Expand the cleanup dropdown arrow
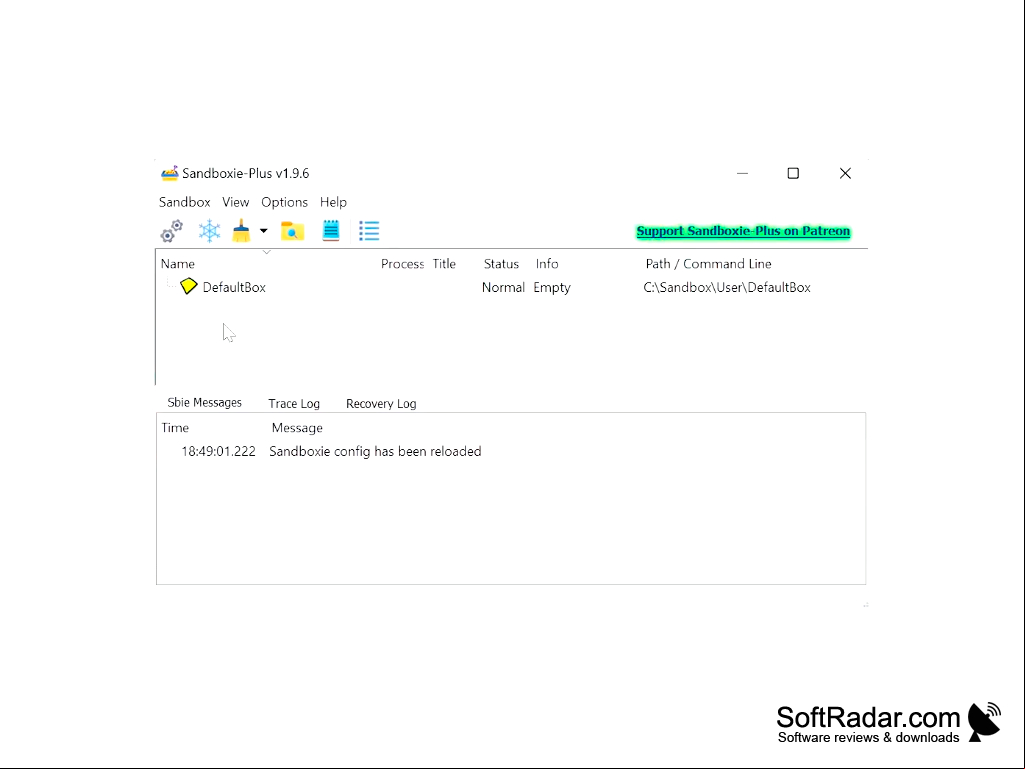The image size is (1025, 769). [263, 231]
